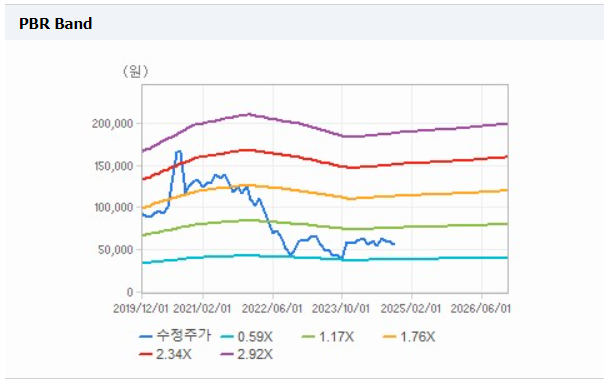Click the 2023/10/01 x-axis date
Viewport: 614px width, 382px height.
point(341,308)
